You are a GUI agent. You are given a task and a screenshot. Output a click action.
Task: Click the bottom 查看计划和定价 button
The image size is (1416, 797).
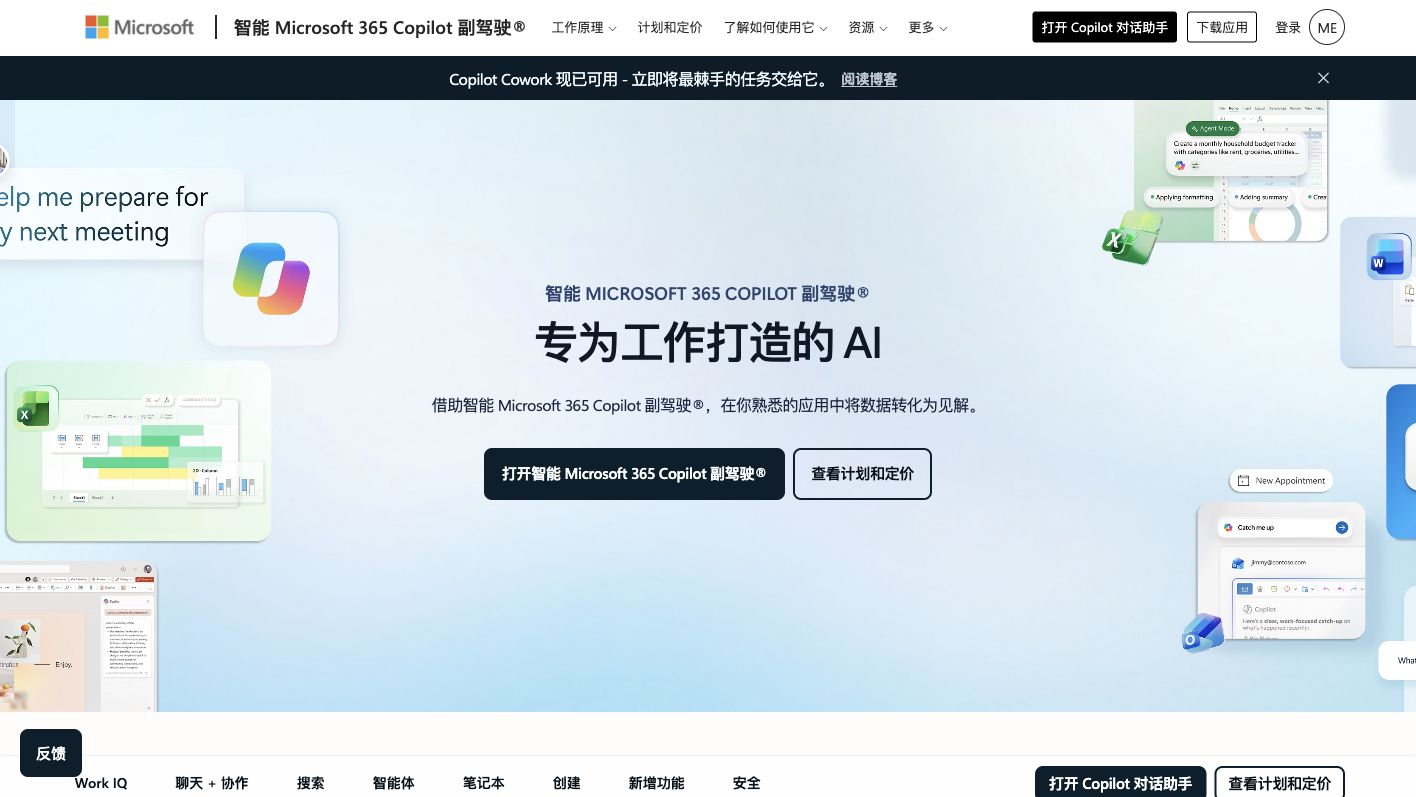(1279, 782)
